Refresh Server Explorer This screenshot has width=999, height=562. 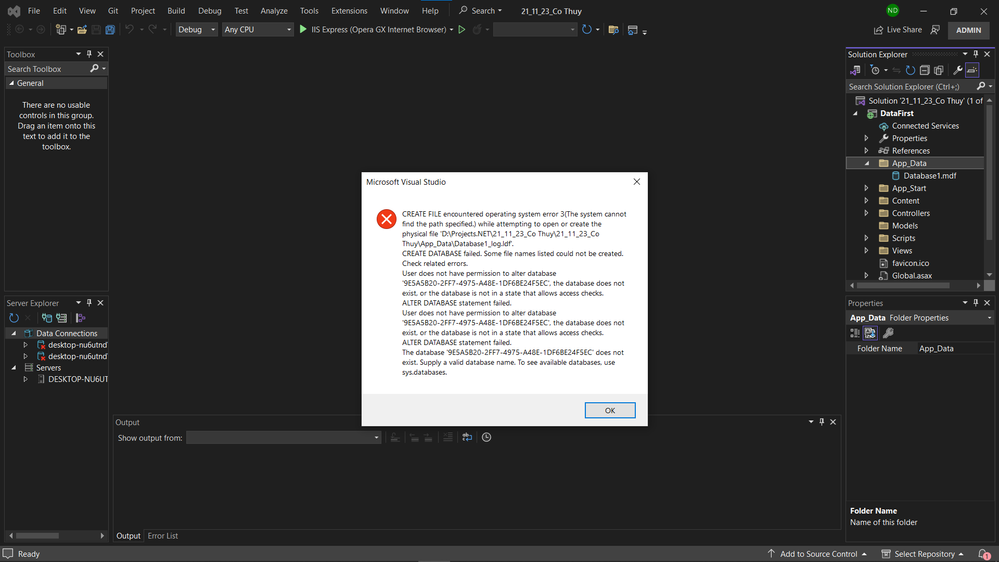[x=14, y=318]
